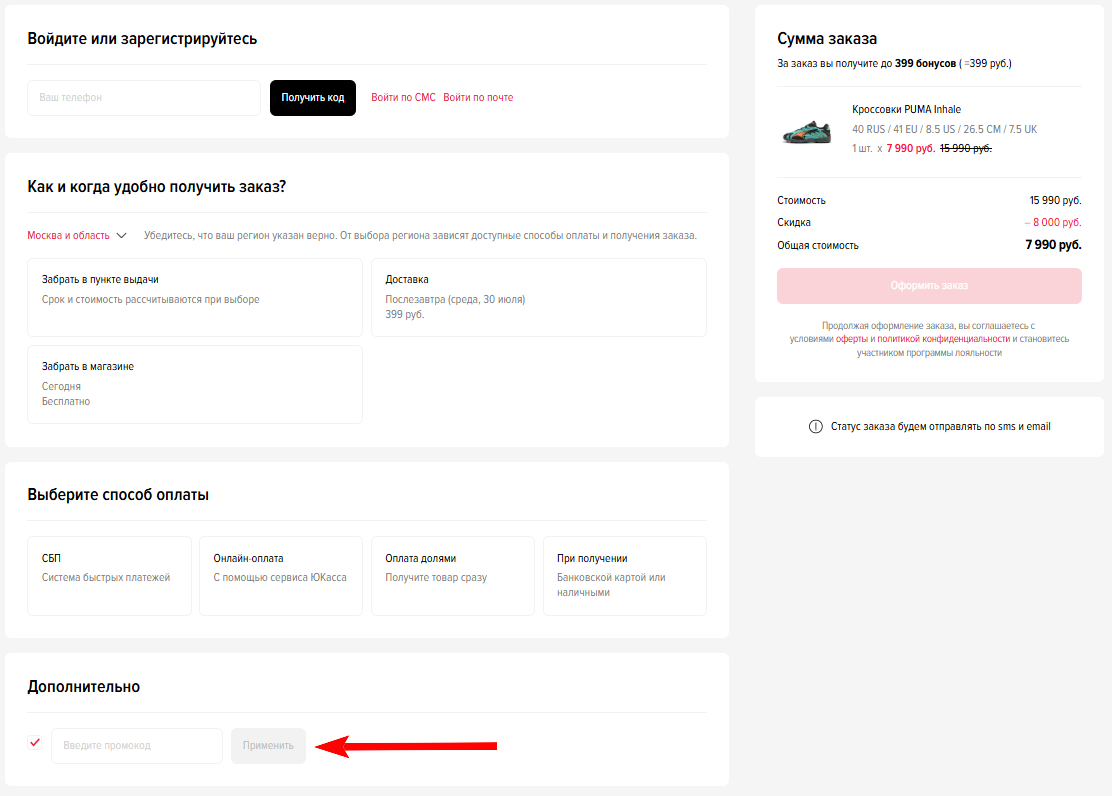Image resolution: width=1112 pixels, height=796 pixels.
Task: Click the Ваш телефон input field
Action: tap(144, 98)
